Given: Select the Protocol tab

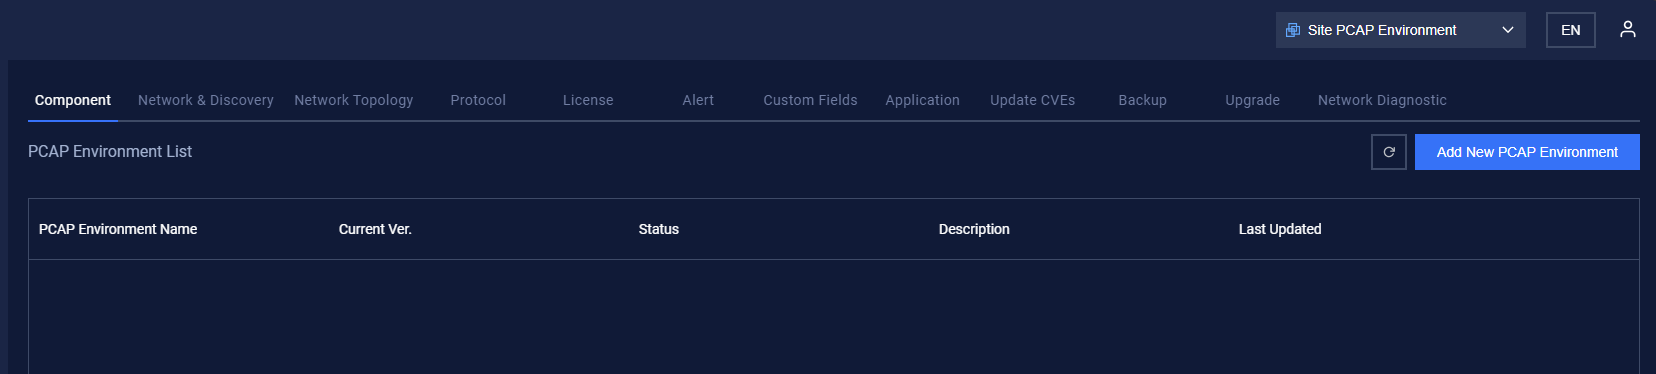Looking at the screenshot, I should 478,100.
